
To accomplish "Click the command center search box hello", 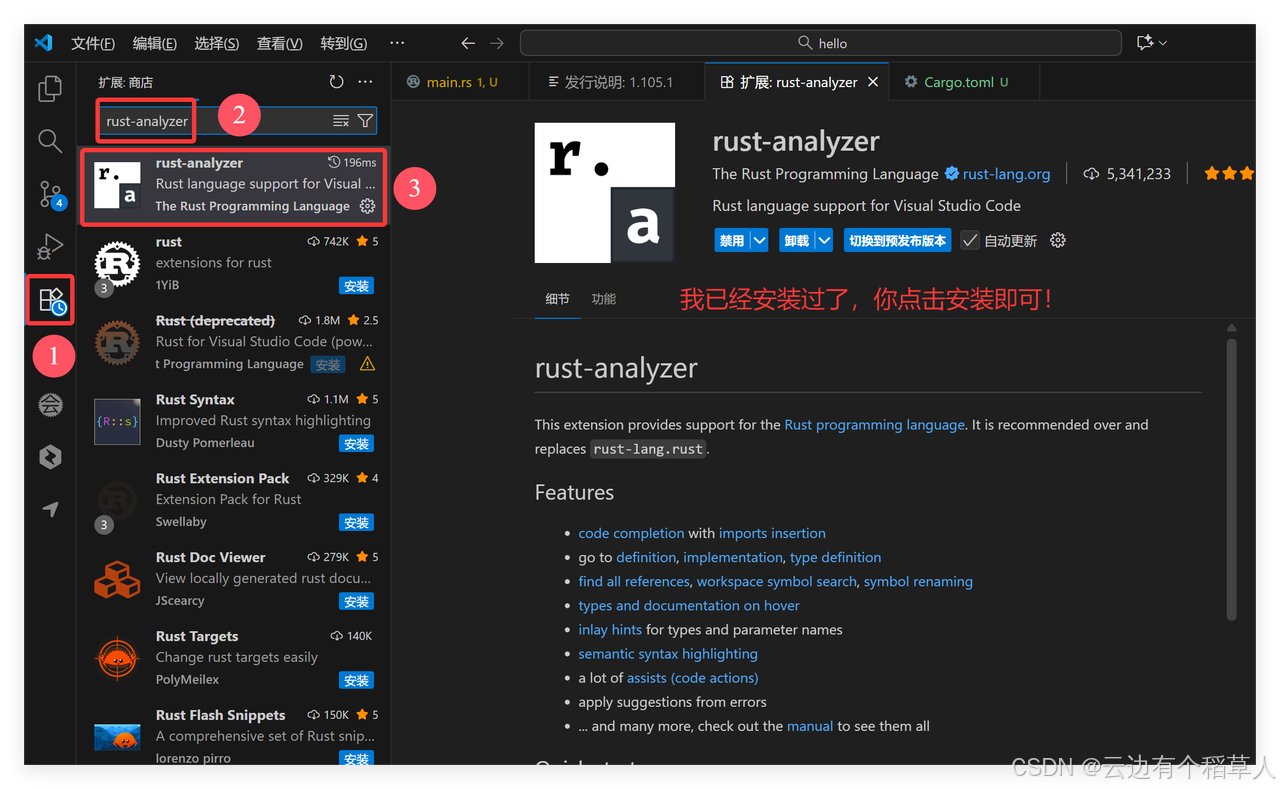I will (821, 43).
